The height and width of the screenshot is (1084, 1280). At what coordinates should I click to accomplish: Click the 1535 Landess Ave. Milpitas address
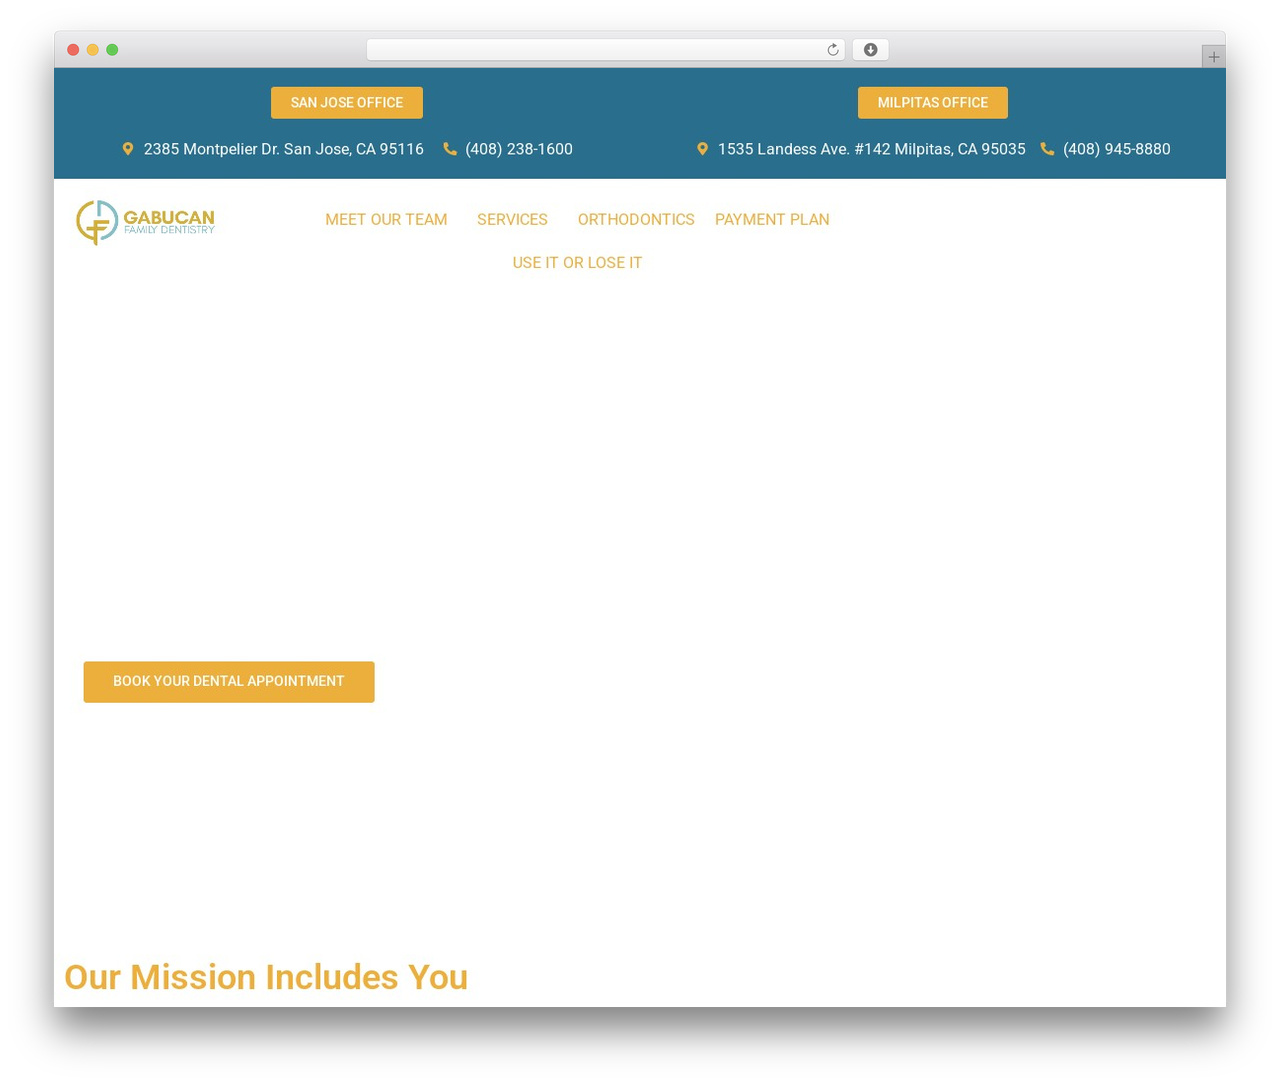[872, 149]
